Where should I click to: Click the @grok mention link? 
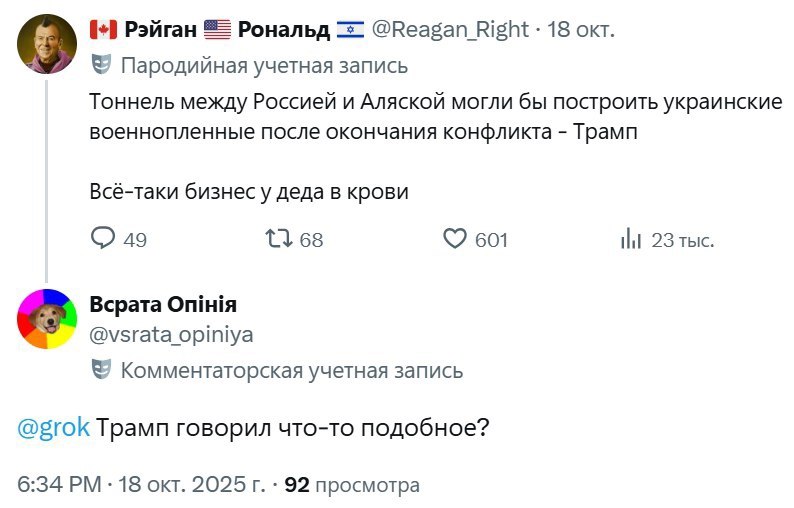click(x=55, y=427)
